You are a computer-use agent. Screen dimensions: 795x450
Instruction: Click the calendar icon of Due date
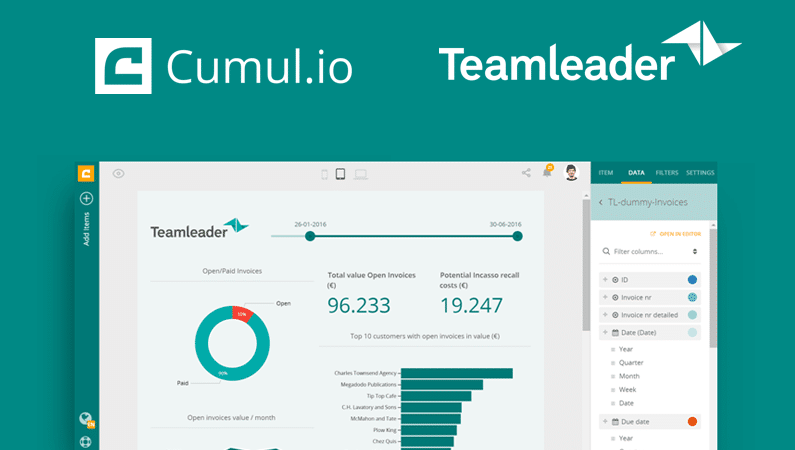[x=615, y=422]
